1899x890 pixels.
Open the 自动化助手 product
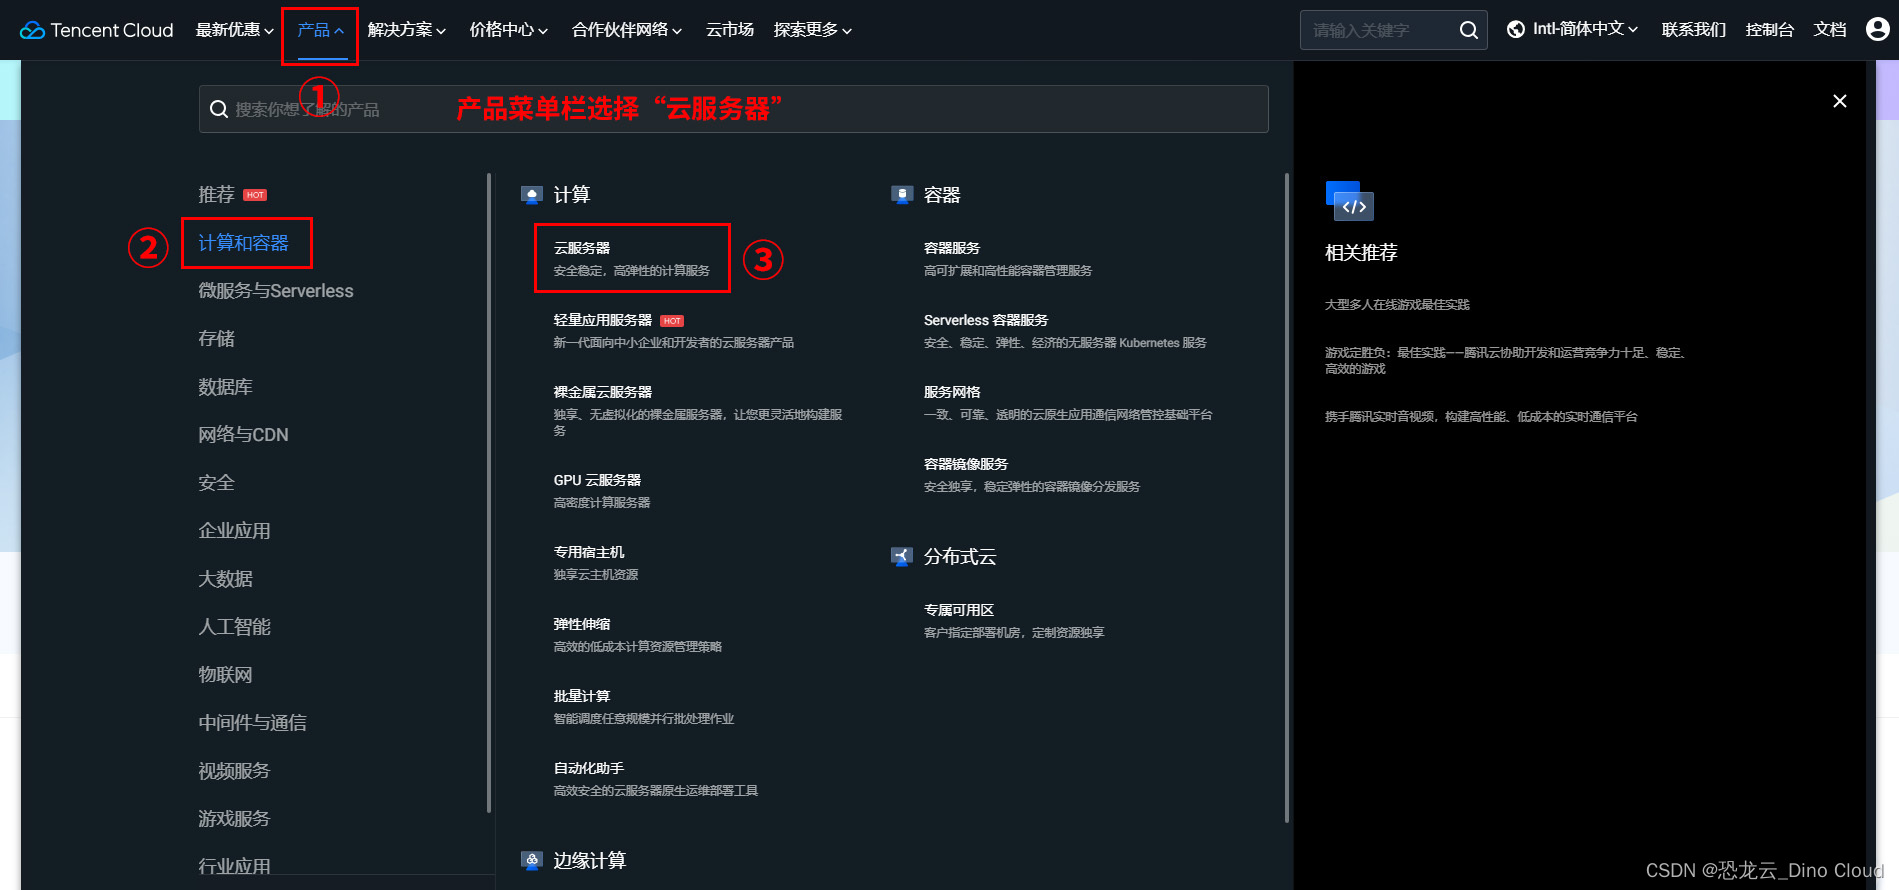[589, 768]
